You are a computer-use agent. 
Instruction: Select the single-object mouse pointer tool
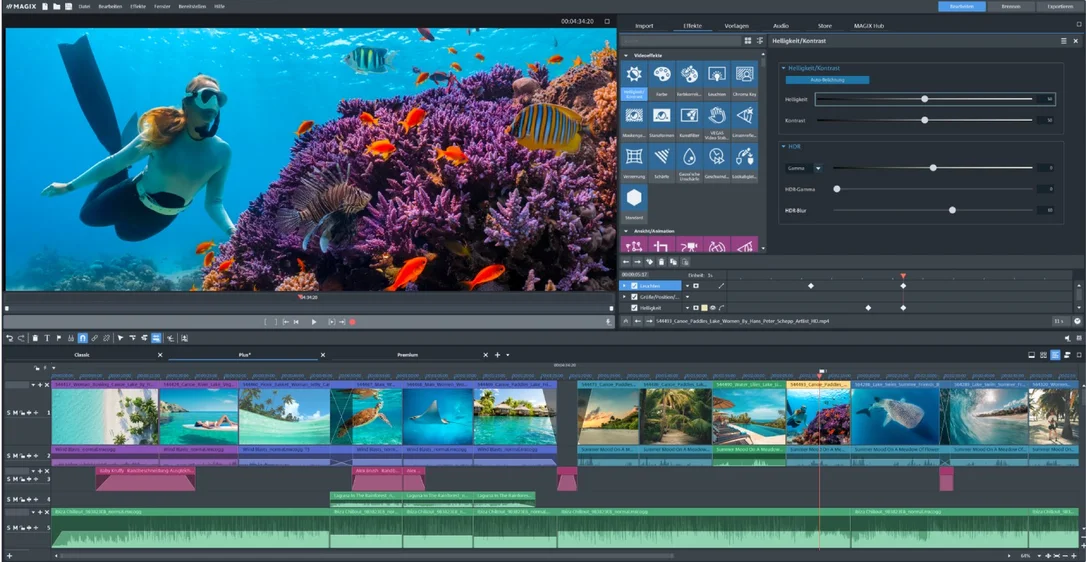(x=120, y=338)
